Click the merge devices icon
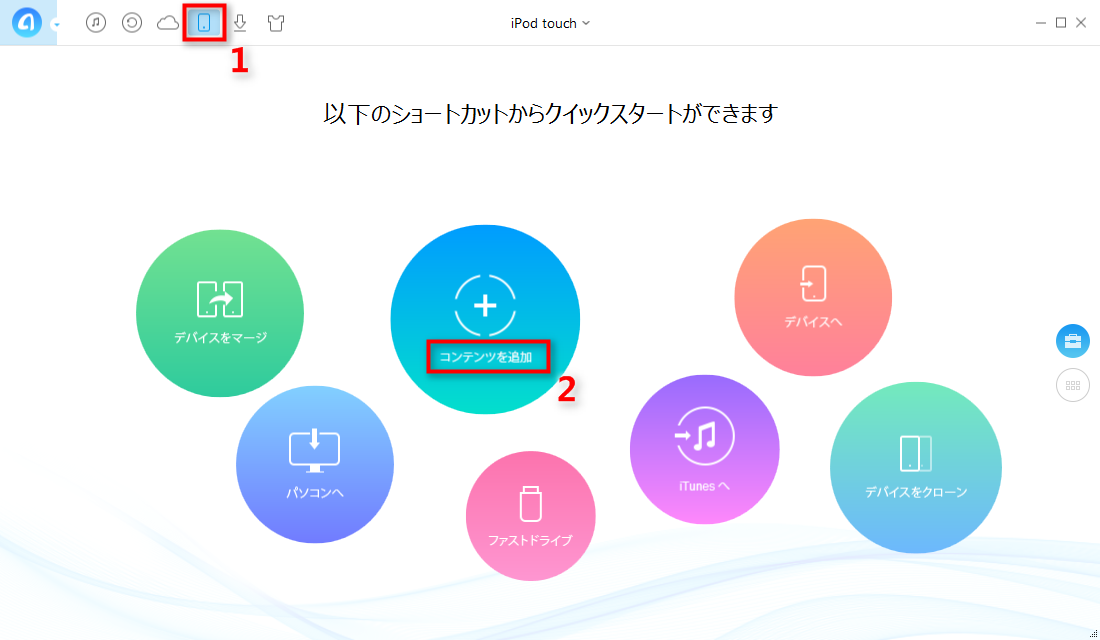1100x640 pixels. pyautogui.click(x=220, y=299)
